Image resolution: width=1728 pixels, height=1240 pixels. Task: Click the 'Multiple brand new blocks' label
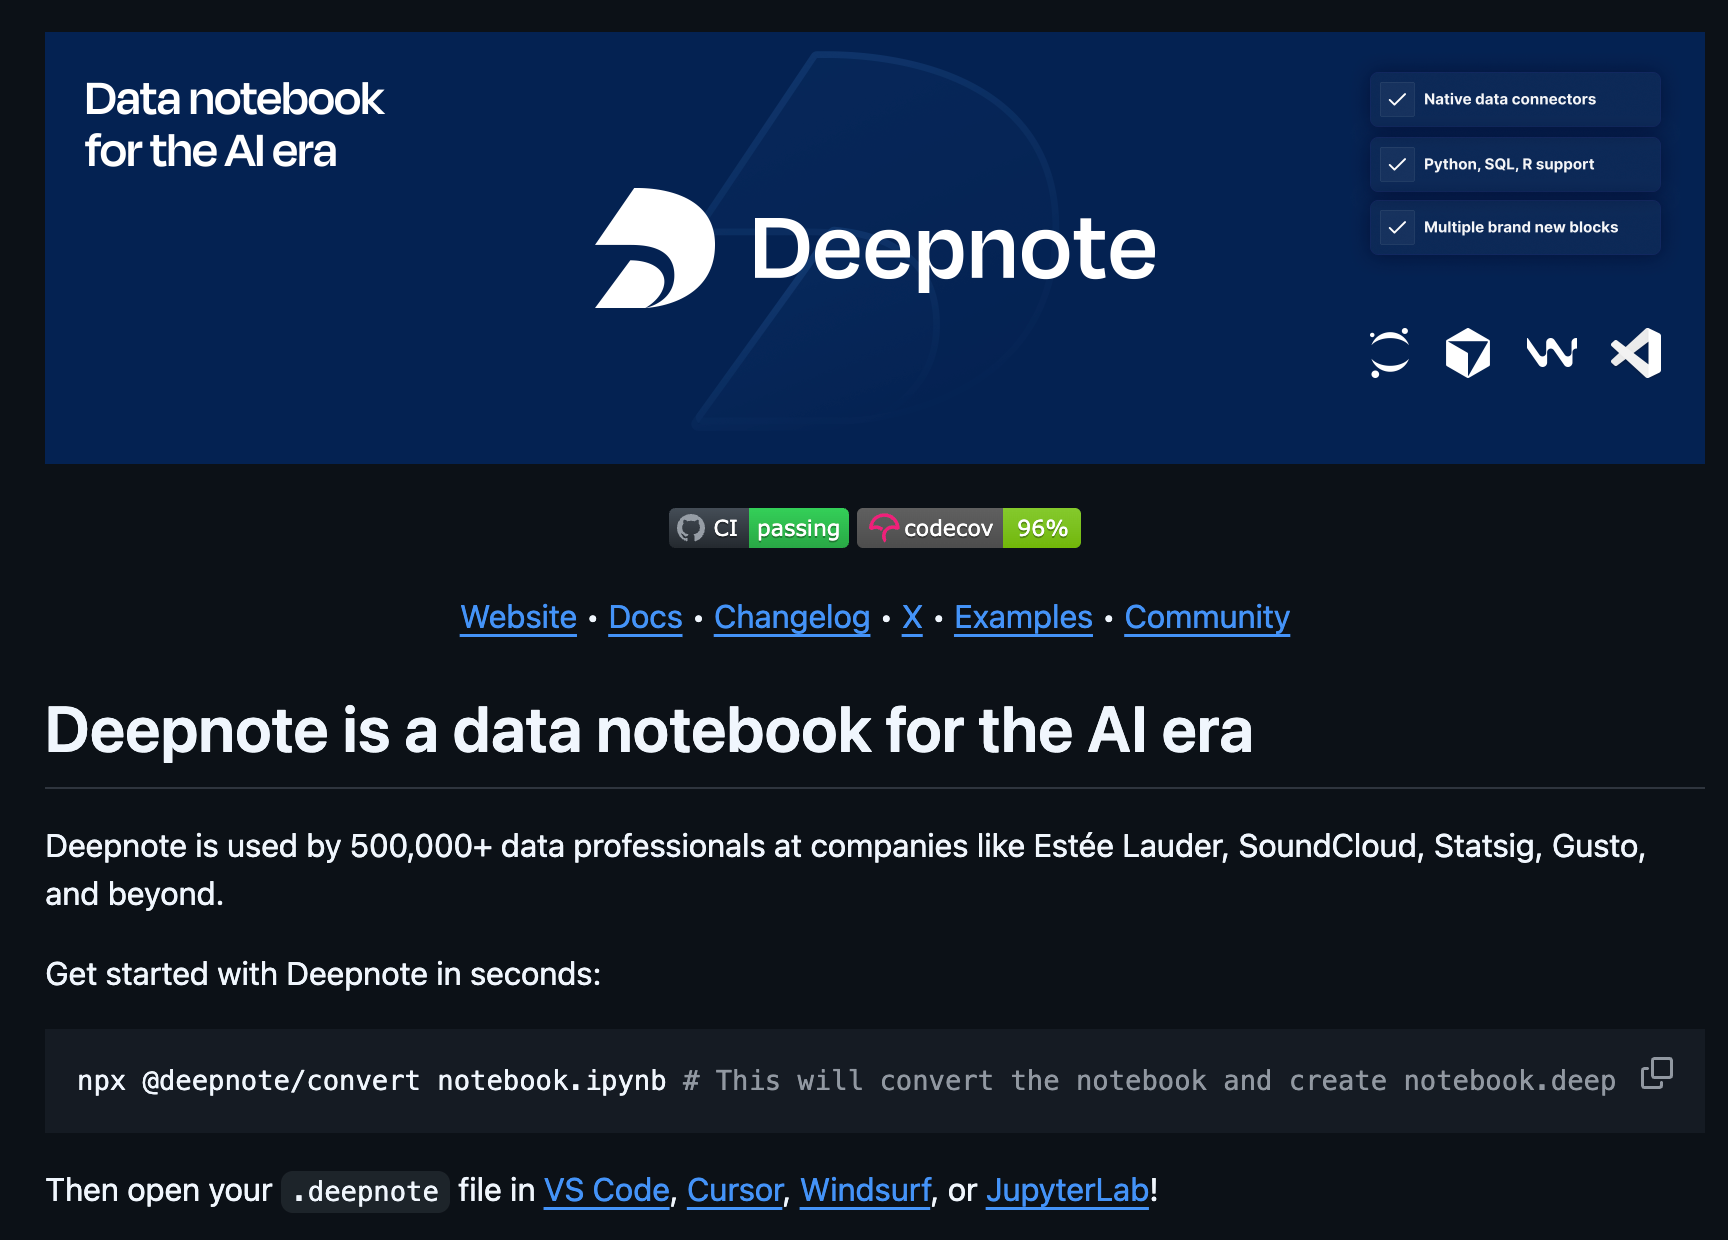pyautogui.click(x=1521, y=227)
